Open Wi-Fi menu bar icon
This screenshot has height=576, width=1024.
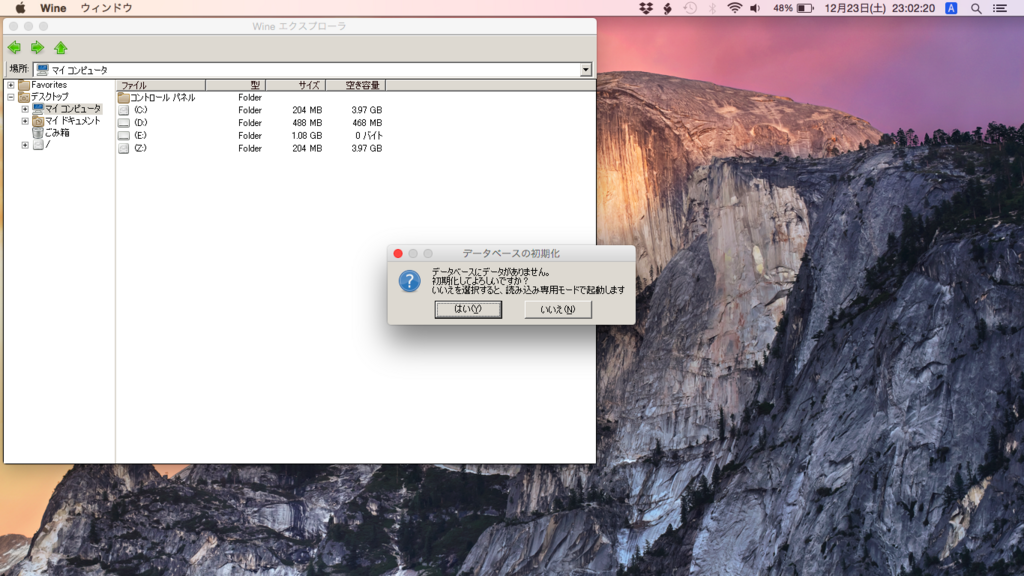734,8
